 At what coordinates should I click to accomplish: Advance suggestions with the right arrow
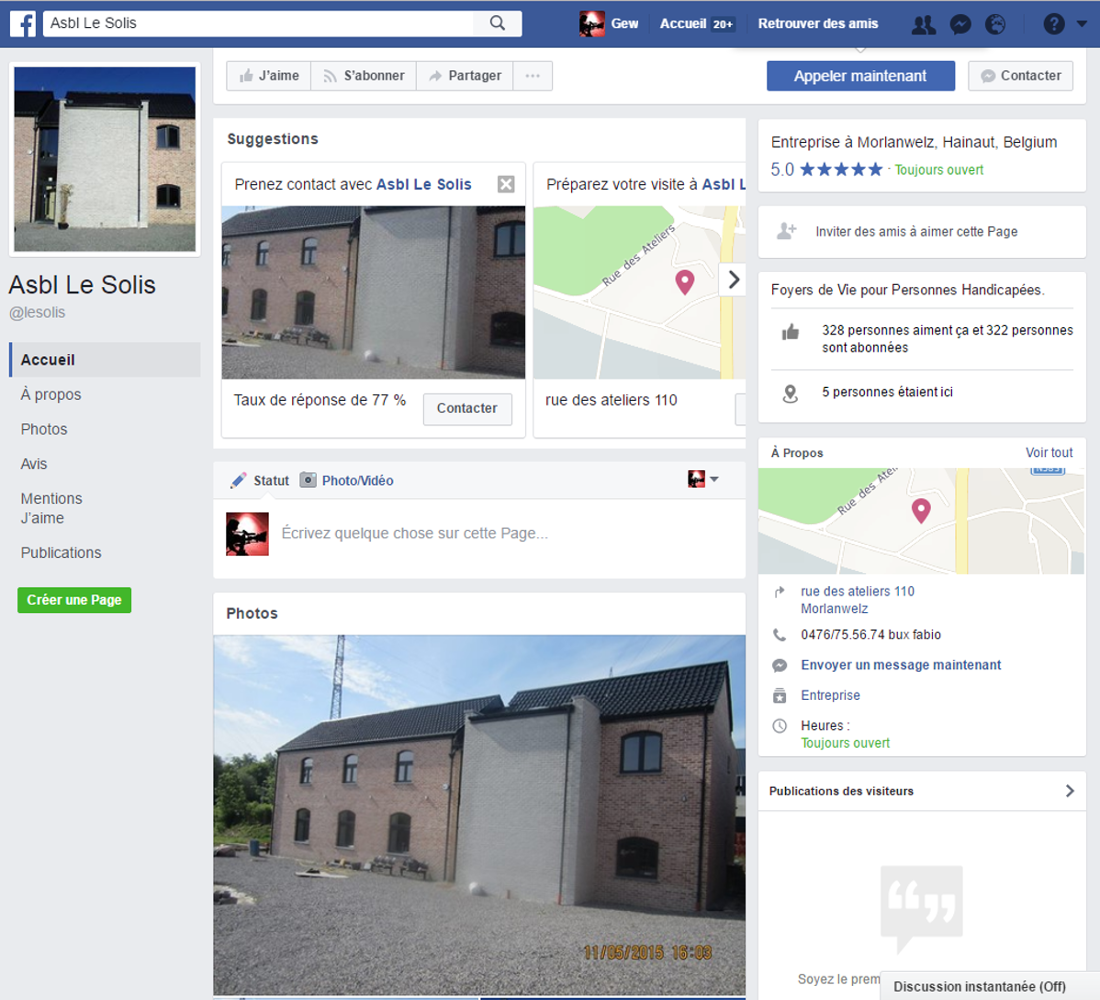point(733,279)
